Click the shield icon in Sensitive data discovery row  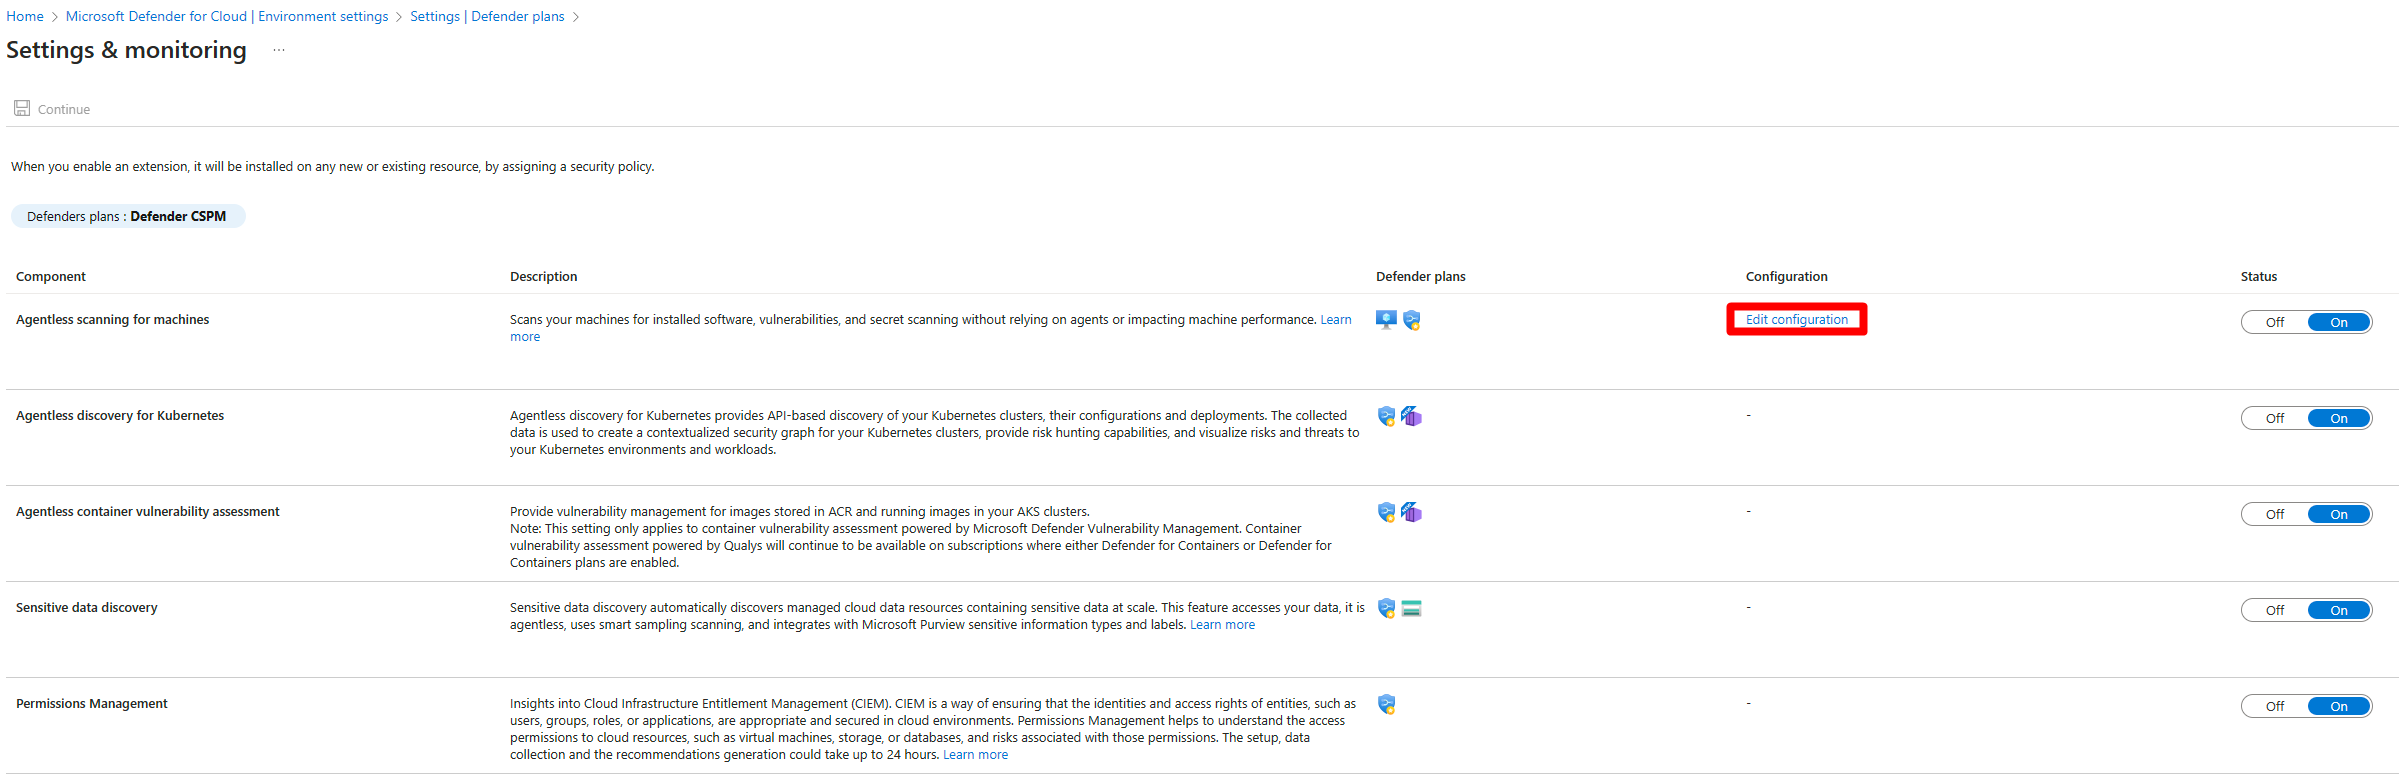(1386, 608)
